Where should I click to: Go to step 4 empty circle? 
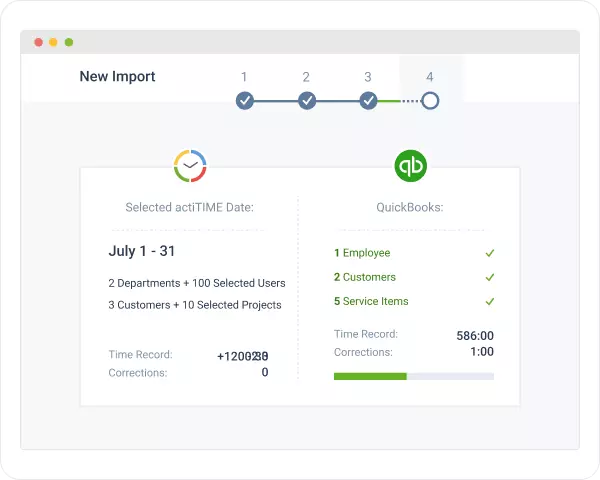430,101
